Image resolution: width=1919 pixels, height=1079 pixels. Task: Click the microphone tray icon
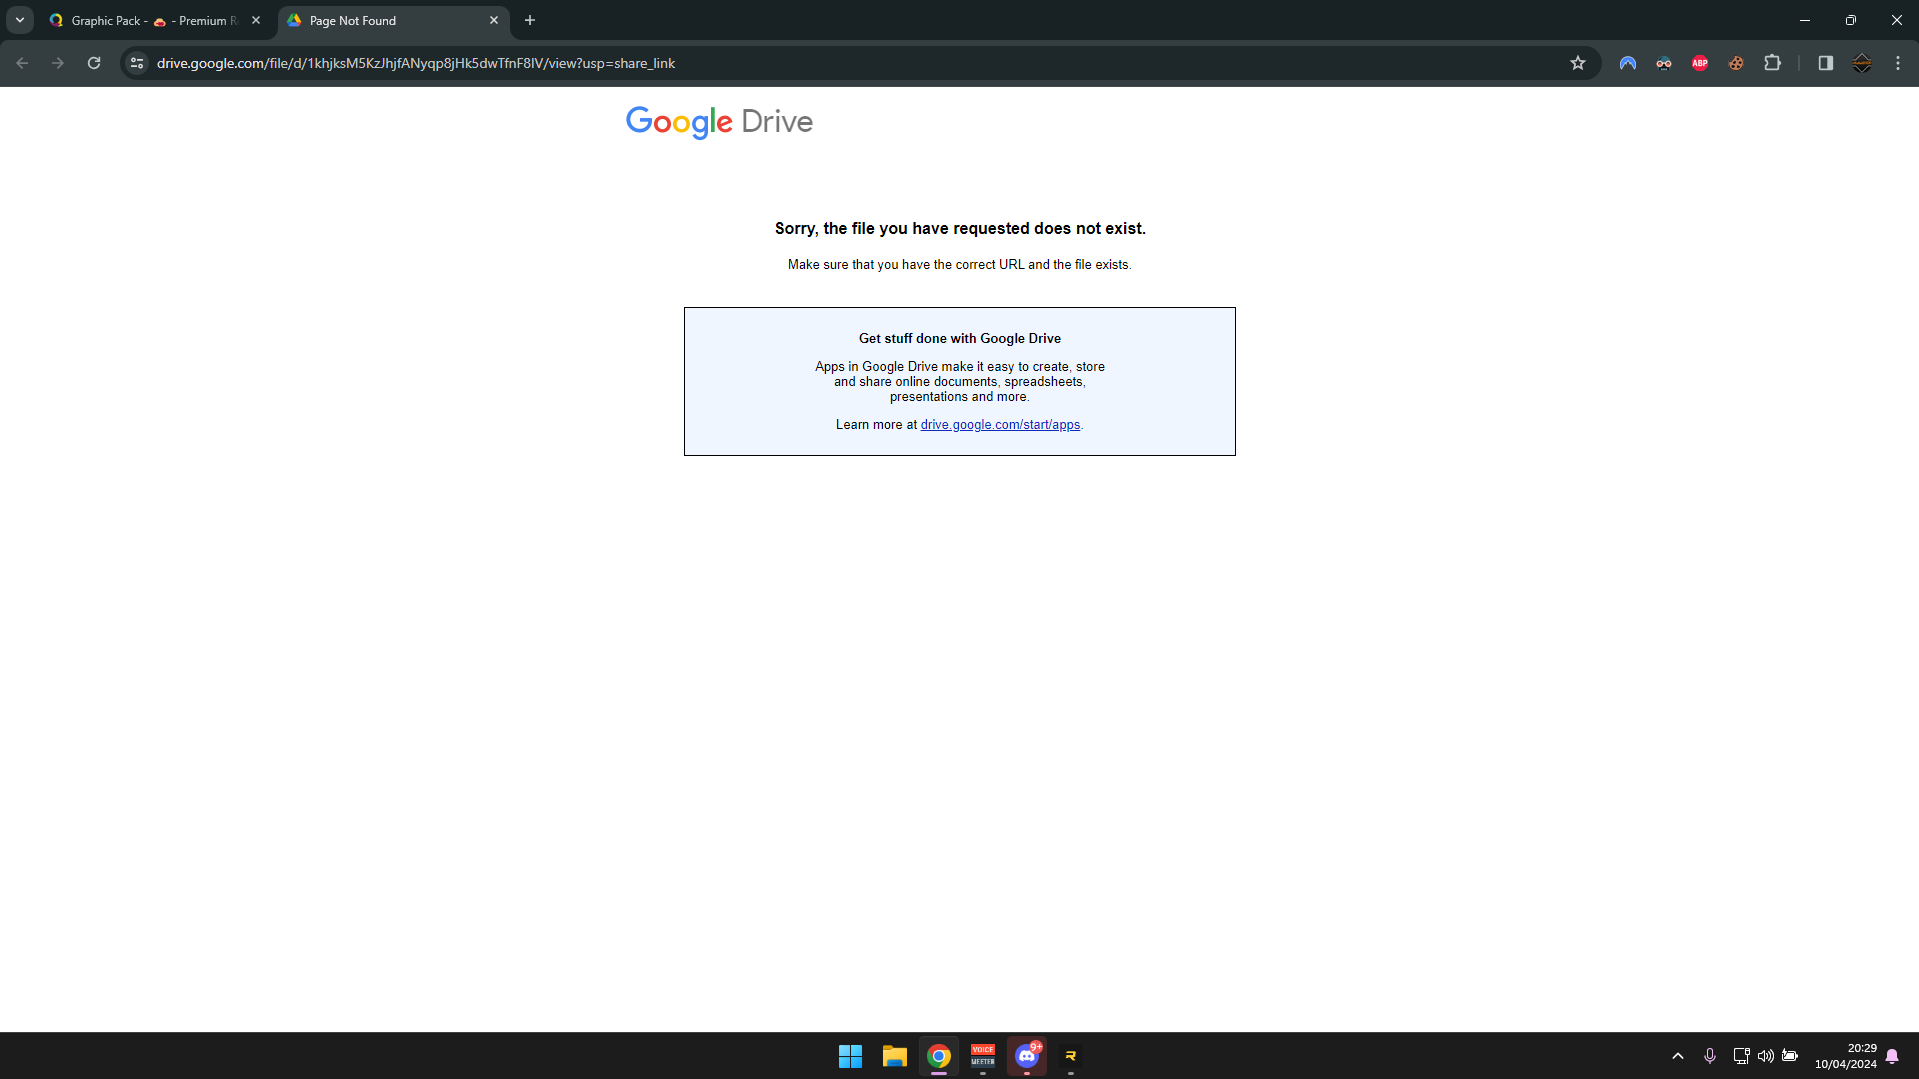[x=1710, y=1056]
